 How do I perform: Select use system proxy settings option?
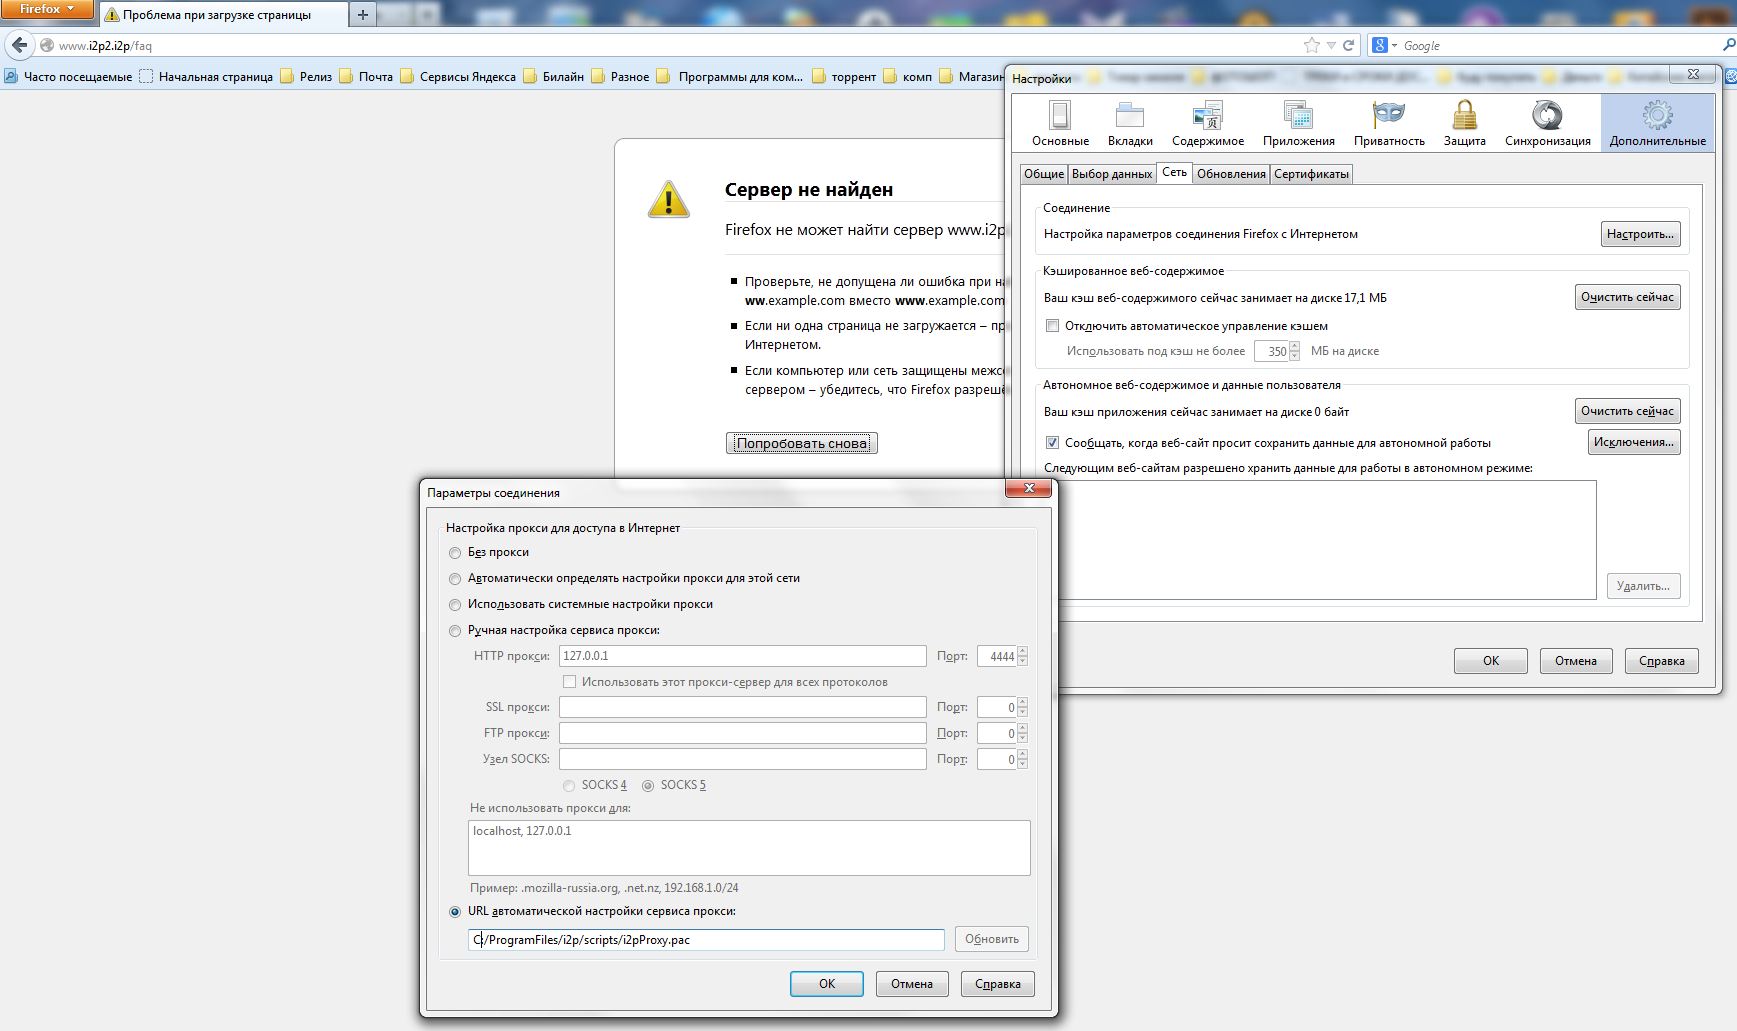point(455,605)
